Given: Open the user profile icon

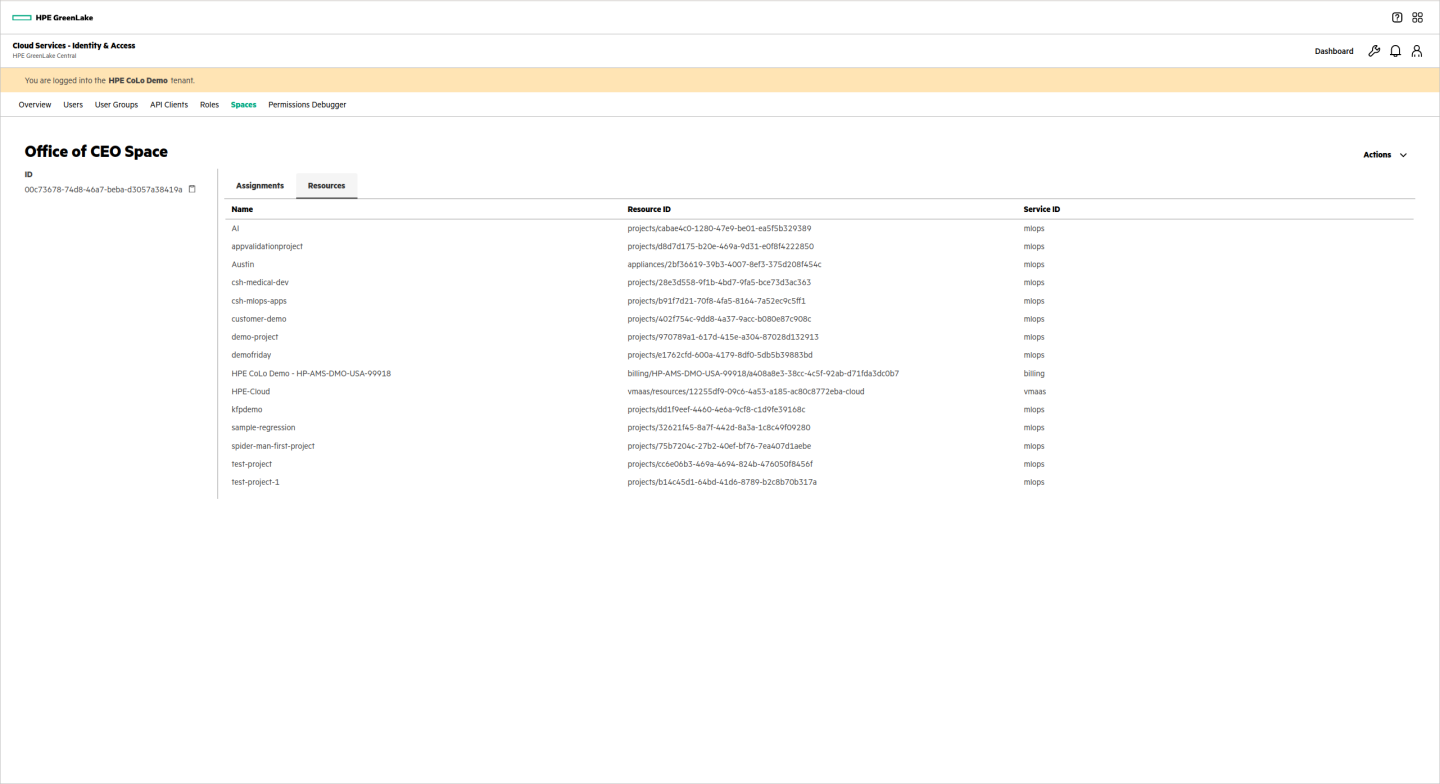Looking at the screenshot, I should [1417, 51].
